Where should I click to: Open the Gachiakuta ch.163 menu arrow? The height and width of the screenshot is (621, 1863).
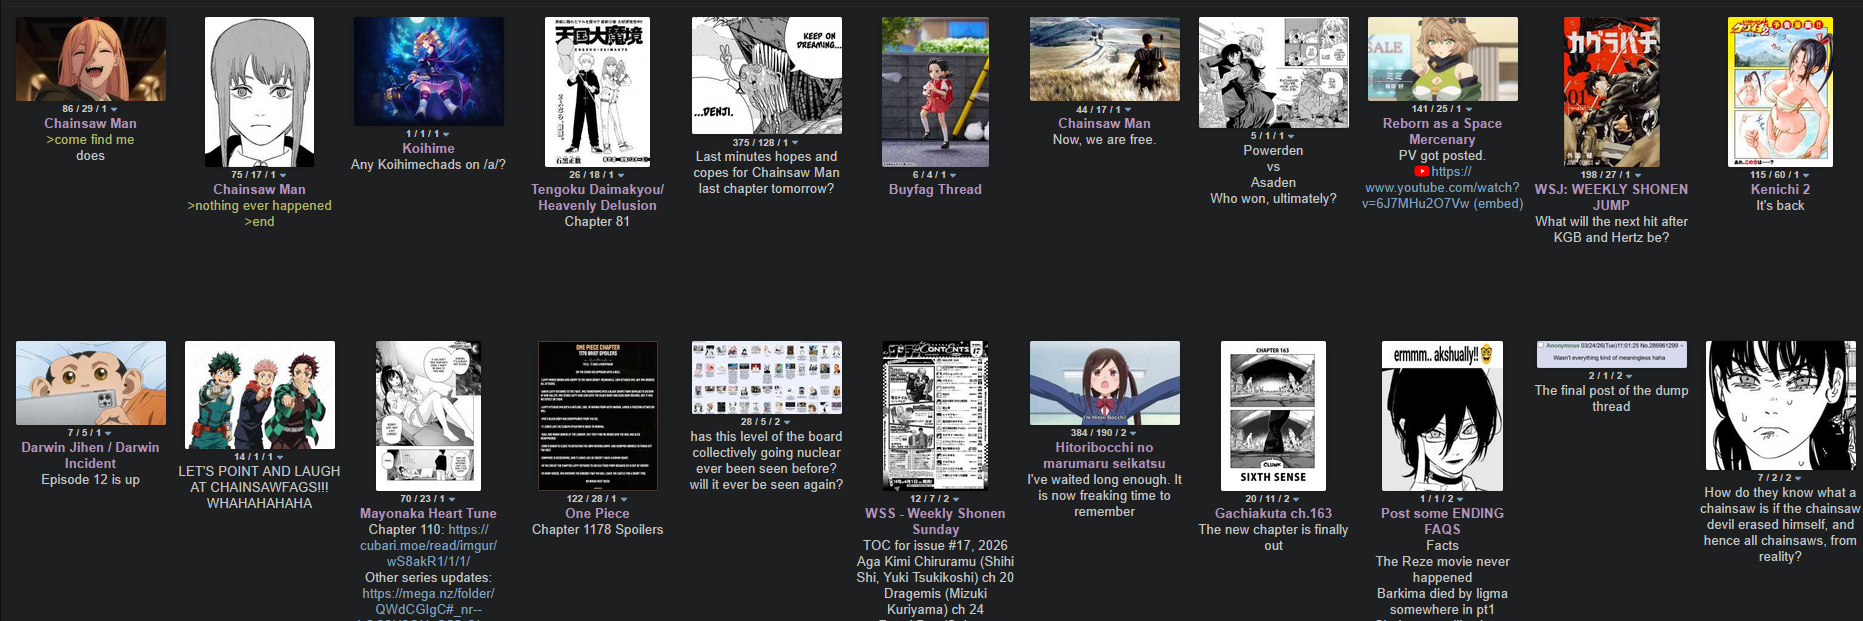click(1297, 499)
